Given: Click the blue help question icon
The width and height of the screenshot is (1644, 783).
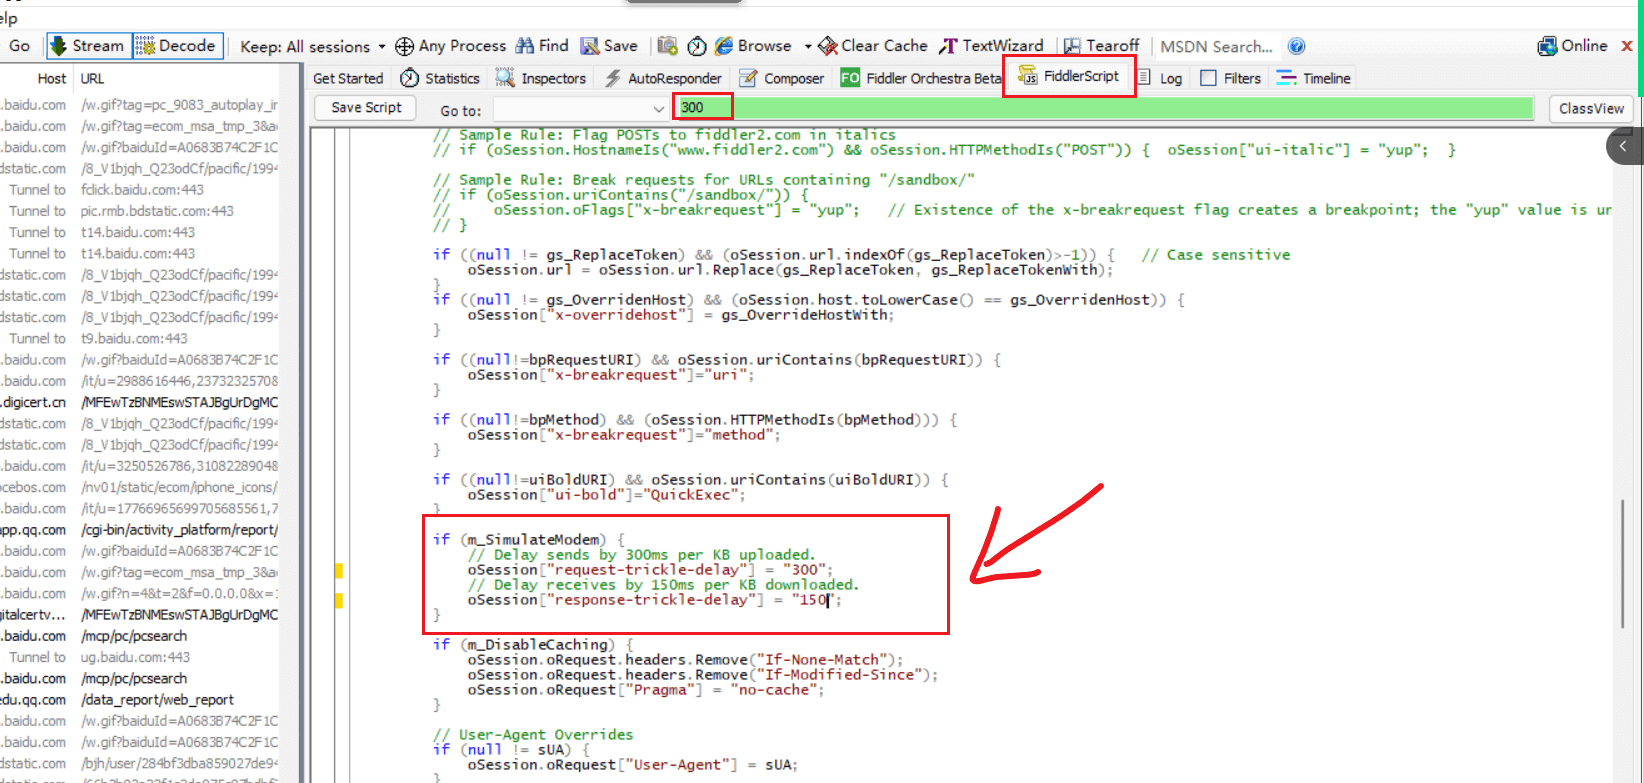Looking at the screenshot, I should [1296, 46].
